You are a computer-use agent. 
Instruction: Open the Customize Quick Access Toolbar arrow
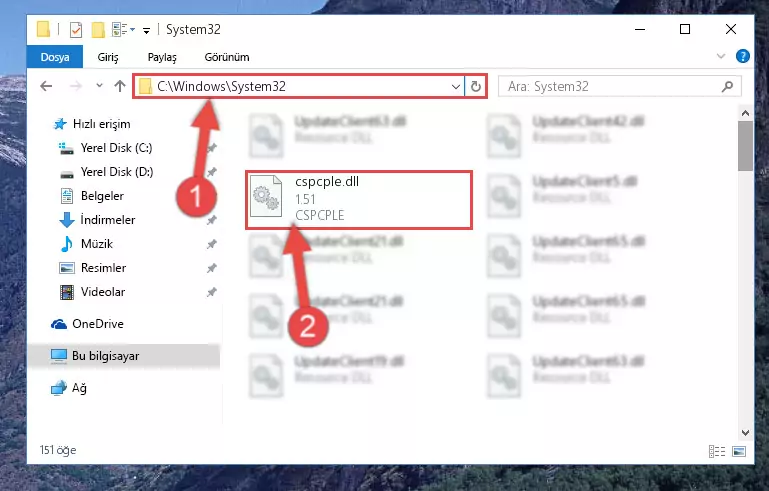(146, 31)
